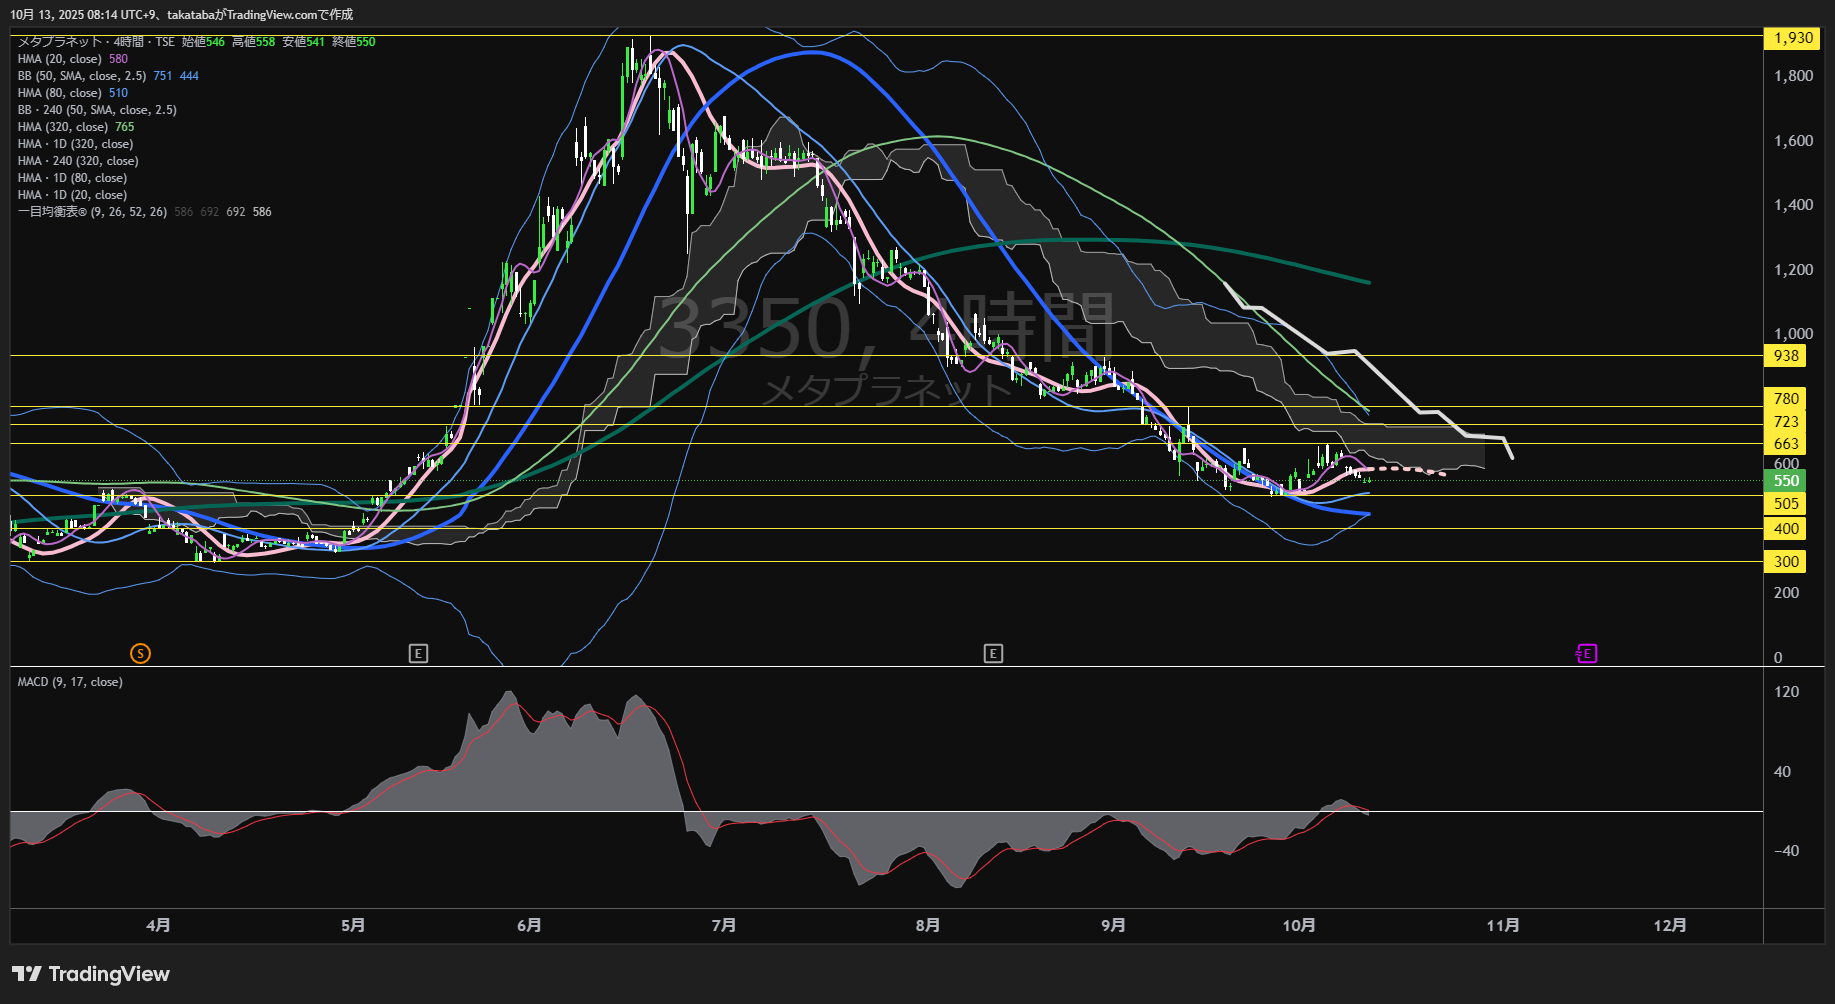The width and height of the screenshot is (1835, 1004).
Task: Click the purple upcoming earnings marker
Action: pyautogui.click(x=1586, y=654)
